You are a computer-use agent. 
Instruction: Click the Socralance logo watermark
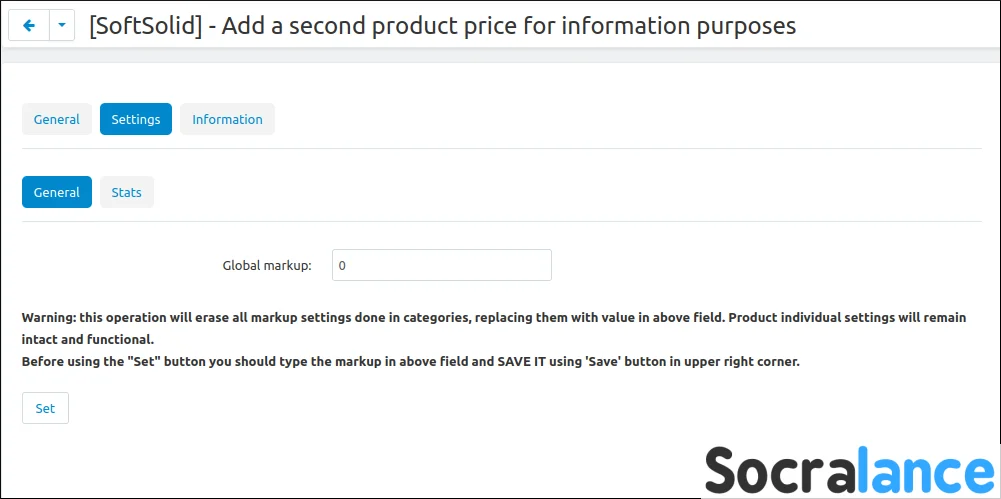[x=849, y=470]
